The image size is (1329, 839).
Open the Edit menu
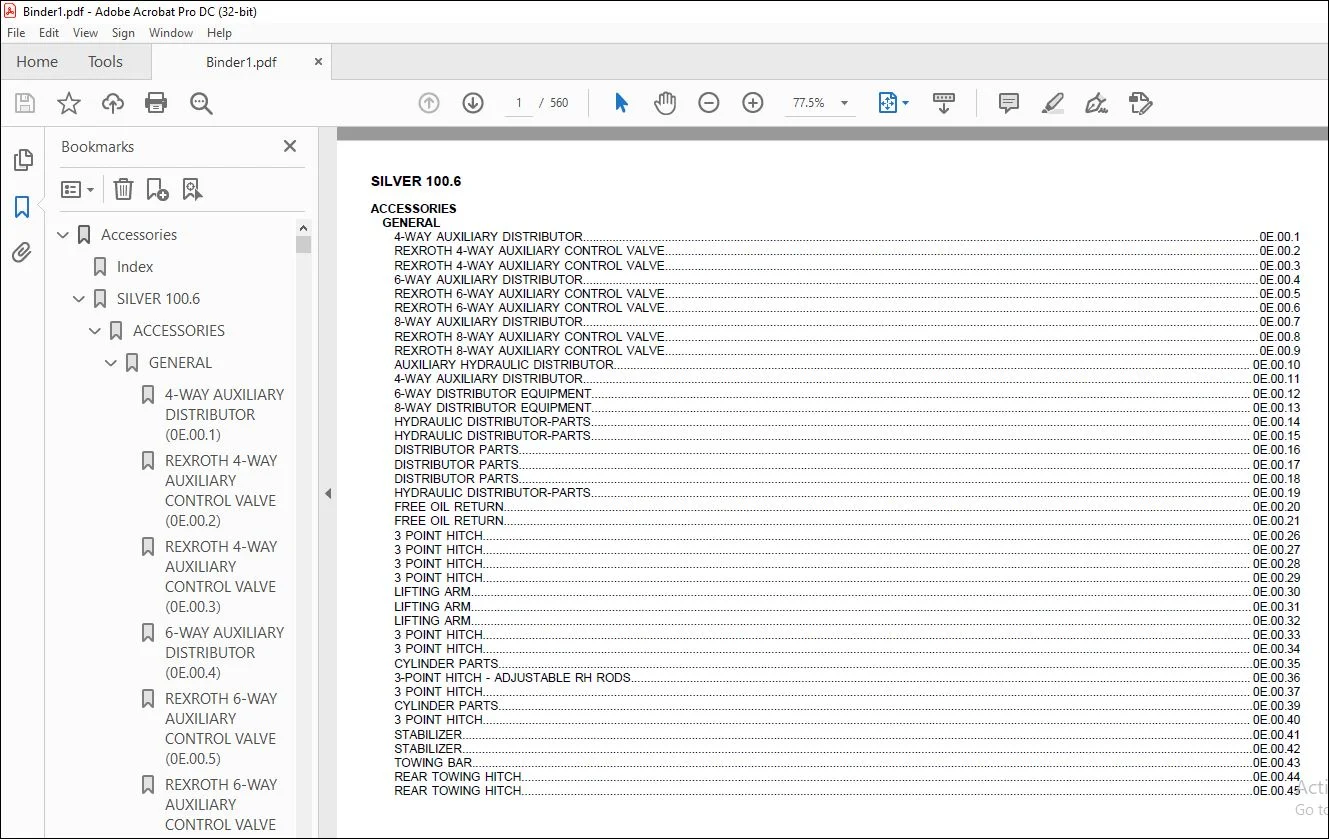[x=49, y=33]
